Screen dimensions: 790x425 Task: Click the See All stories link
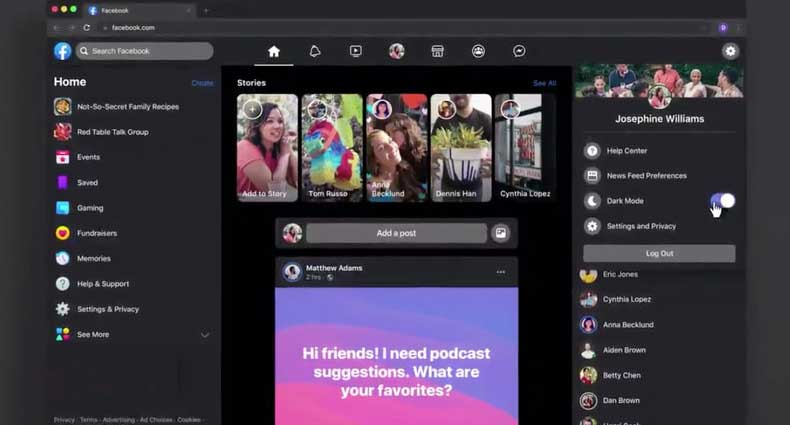tap(544, 83)
